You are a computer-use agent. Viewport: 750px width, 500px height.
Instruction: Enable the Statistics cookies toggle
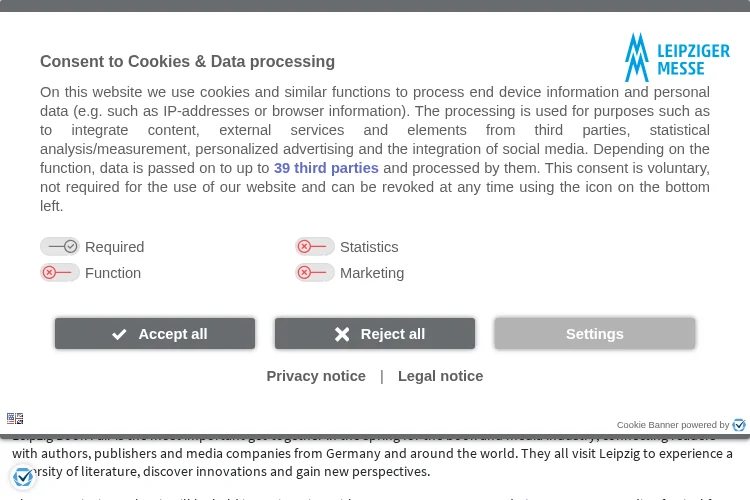click(x=315, y=247)
